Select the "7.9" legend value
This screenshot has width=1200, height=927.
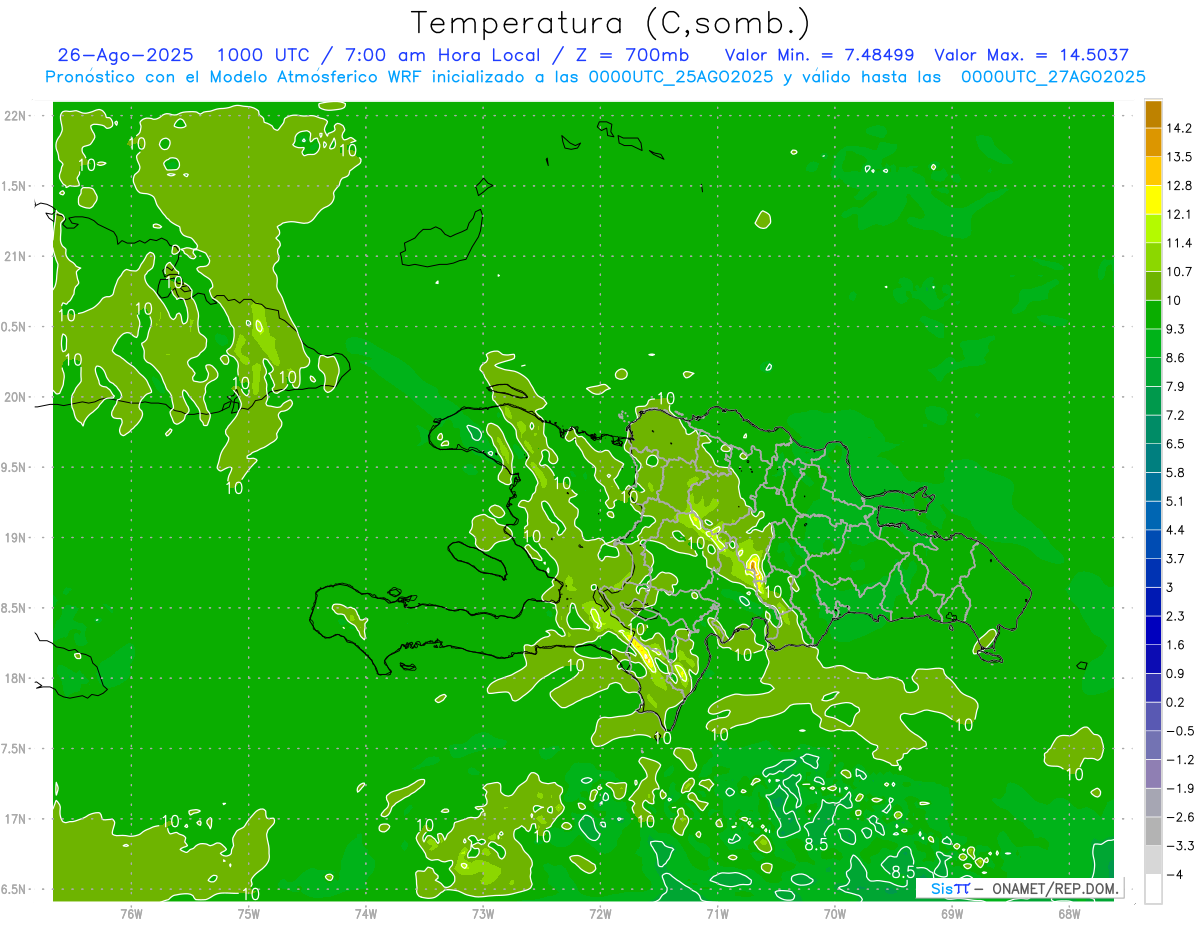point(1175,387)
